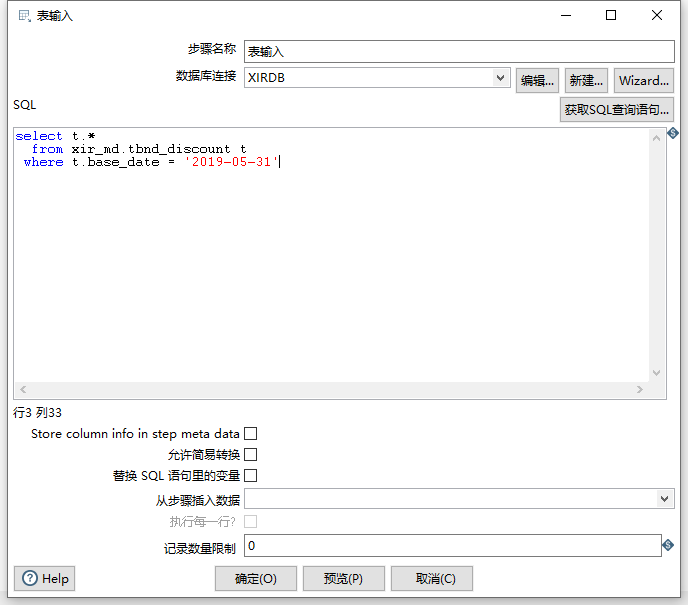
Task: Click the horizontal scrollbar right arrow
Action: tap(640, 389)
